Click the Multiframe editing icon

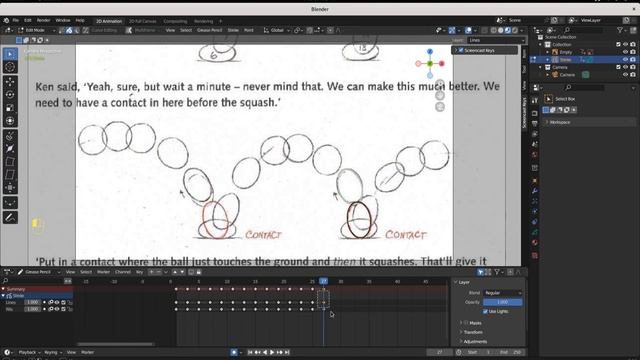[129, 30]
